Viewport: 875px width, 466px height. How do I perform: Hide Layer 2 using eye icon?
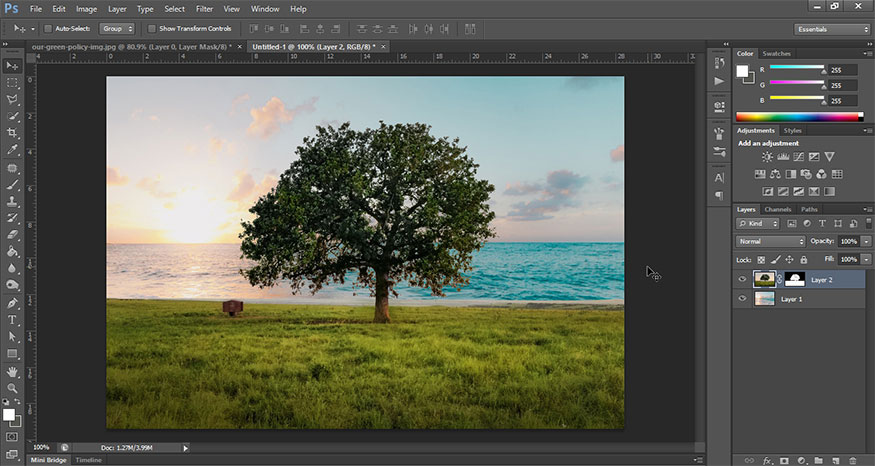[x=742, y=280]
